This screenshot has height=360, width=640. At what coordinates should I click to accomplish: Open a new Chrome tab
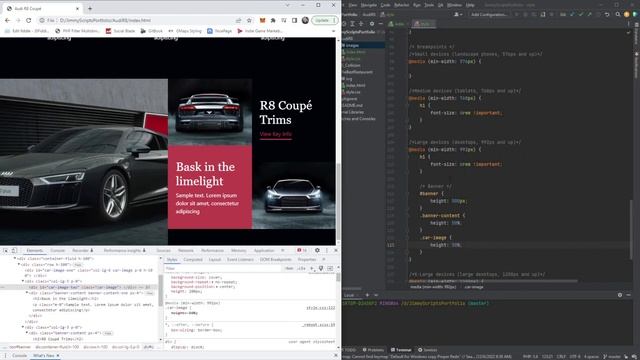[x=90, y=8]
